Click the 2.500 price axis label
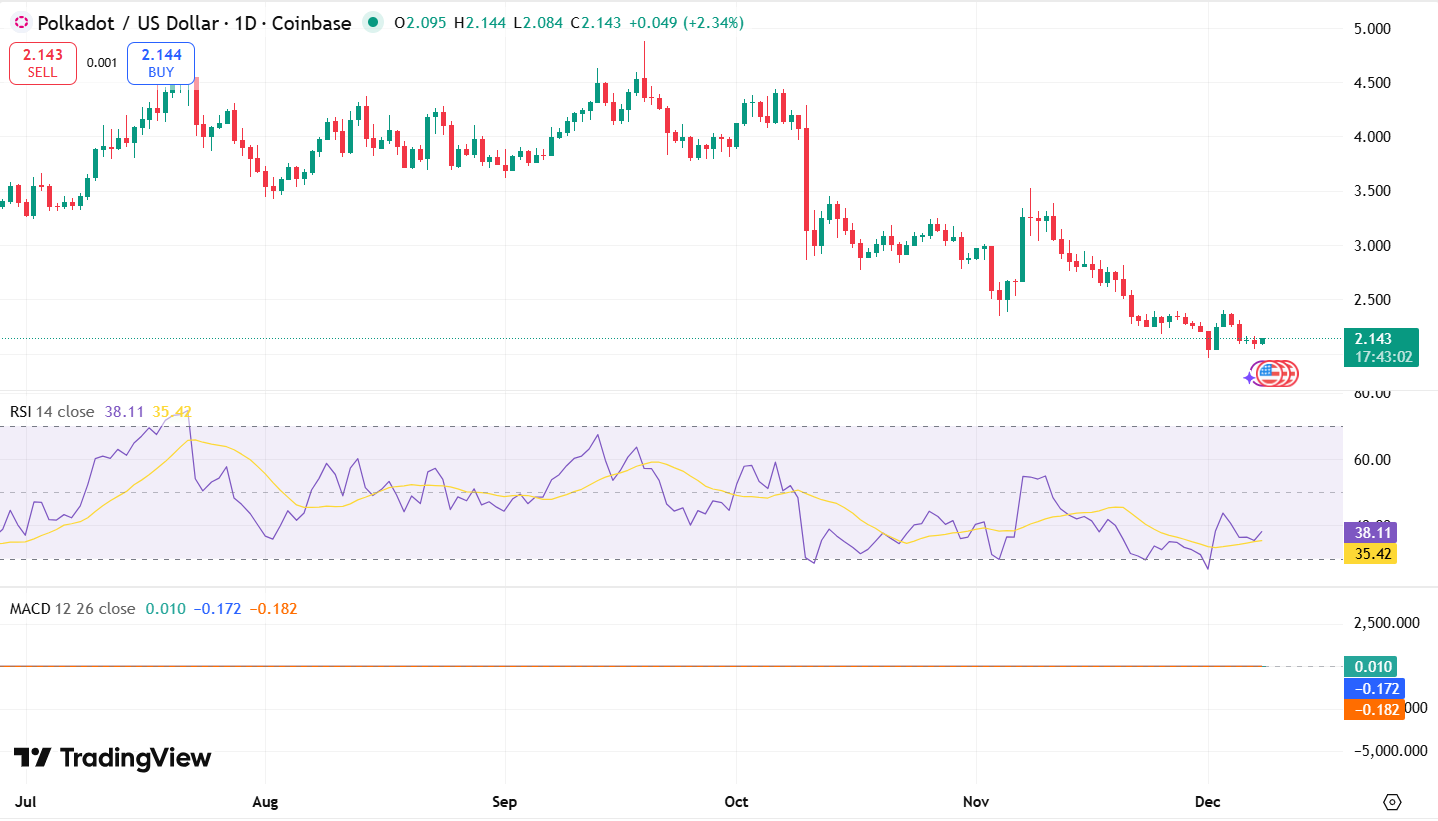This screenshot has height=821, width=1438. coord(1373,300)
